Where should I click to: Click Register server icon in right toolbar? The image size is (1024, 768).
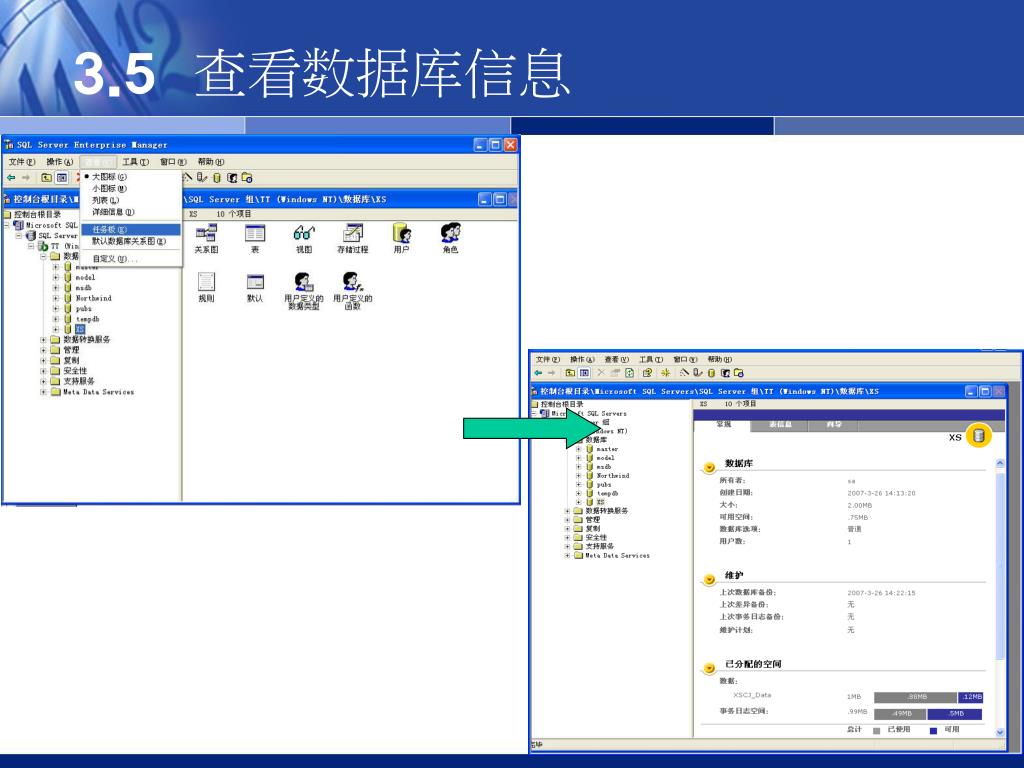click(697, 373)
